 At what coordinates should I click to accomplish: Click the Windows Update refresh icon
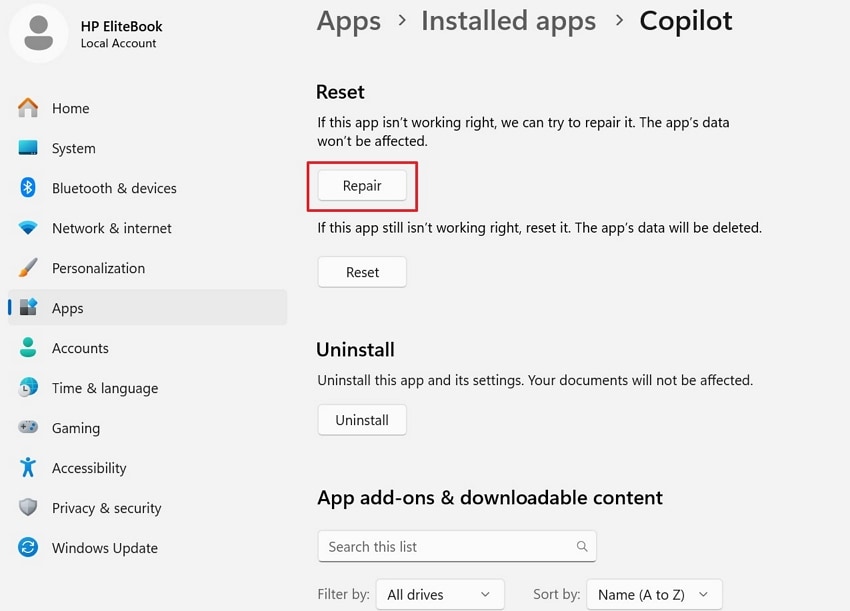(28, 547)
